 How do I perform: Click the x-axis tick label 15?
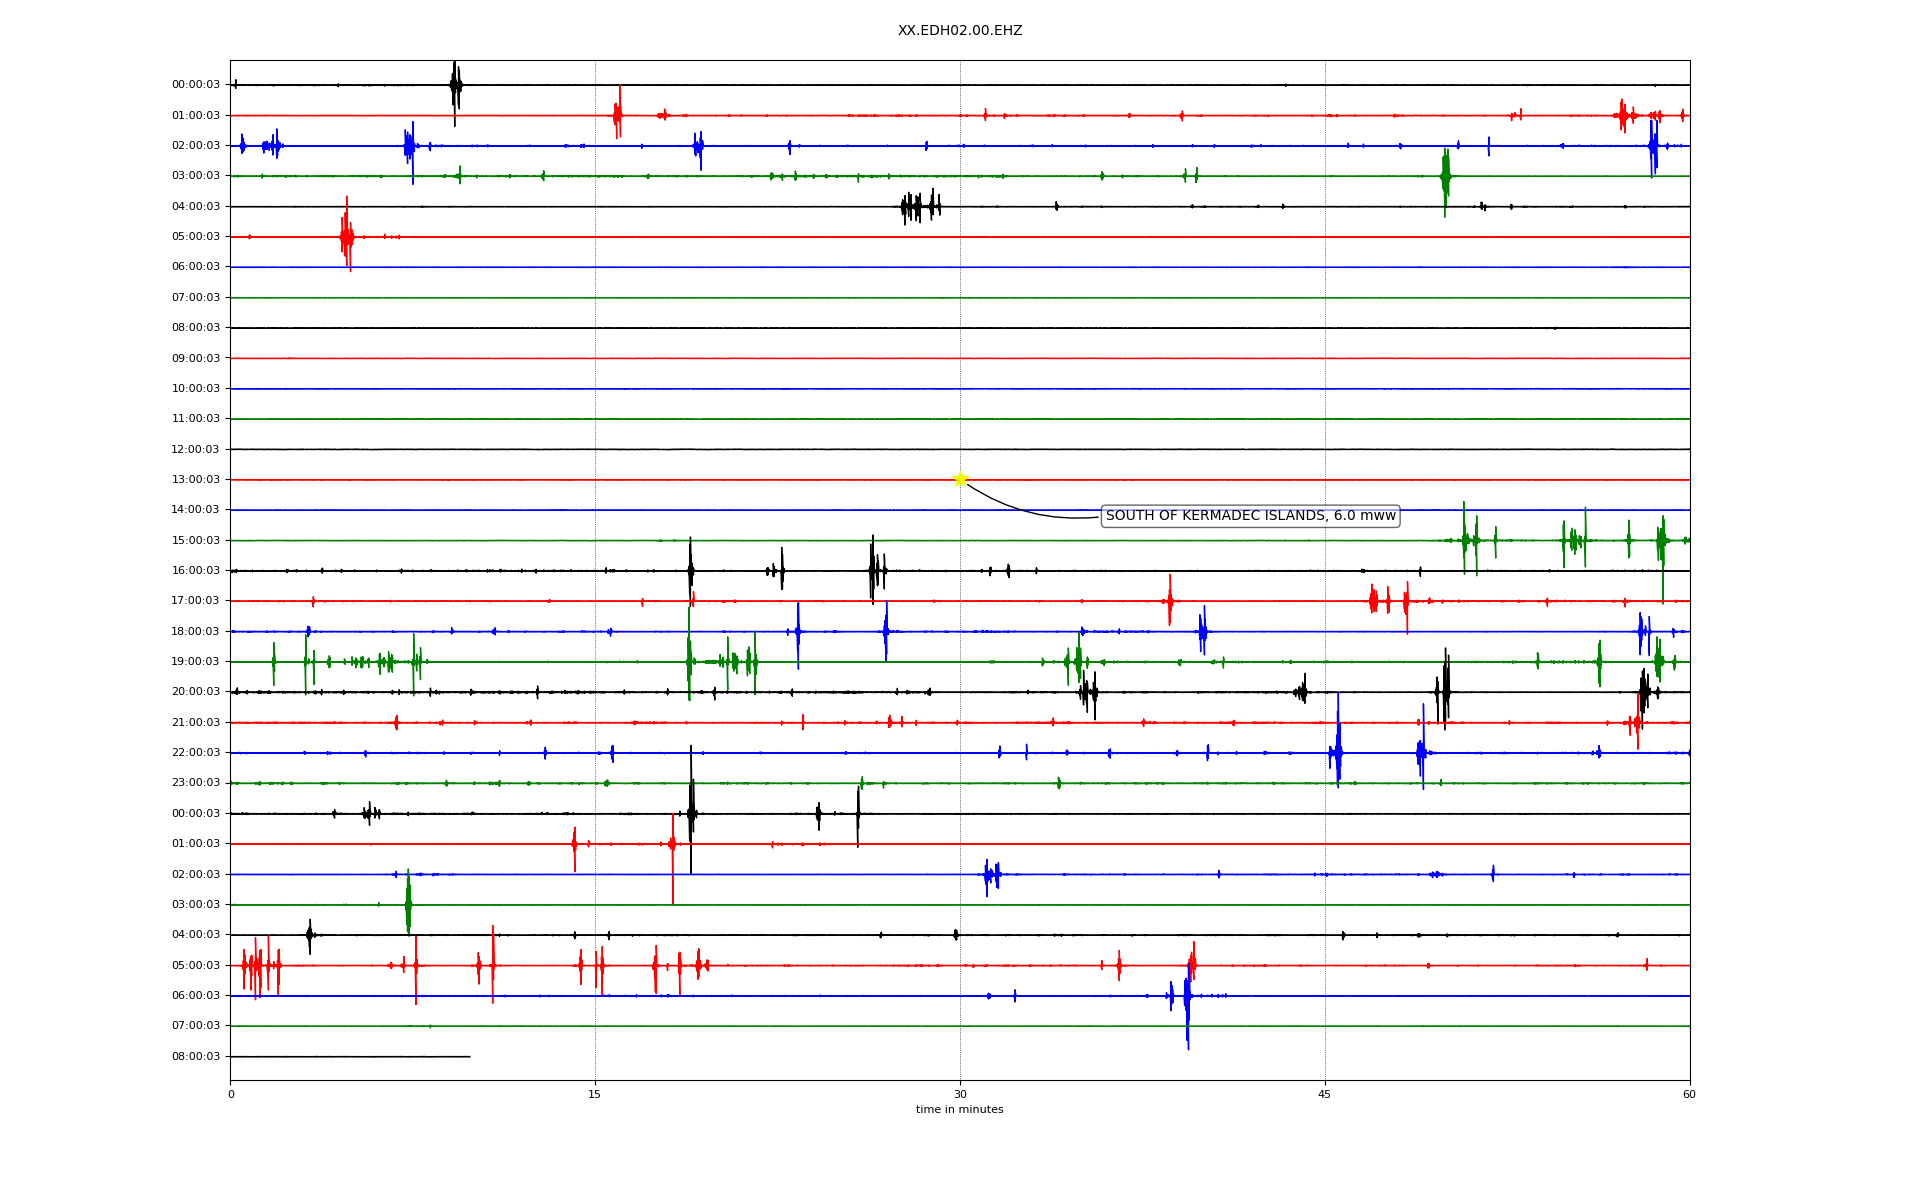(x=595, y=1094)
